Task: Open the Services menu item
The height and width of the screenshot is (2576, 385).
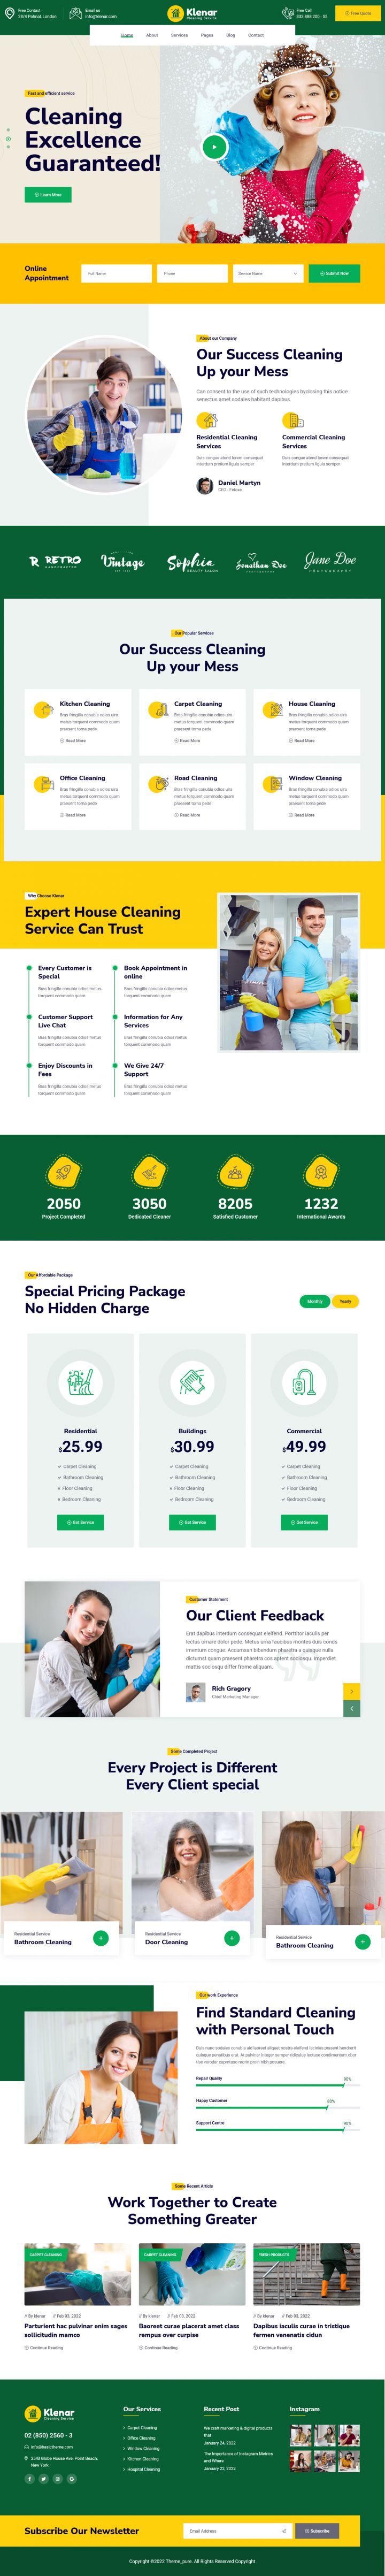Action: click(x=179, y=35)
